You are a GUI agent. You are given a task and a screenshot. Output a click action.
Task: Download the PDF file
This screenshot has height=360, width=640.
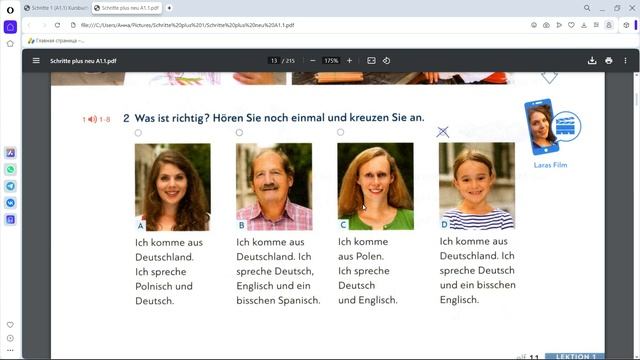pos(592,60)
